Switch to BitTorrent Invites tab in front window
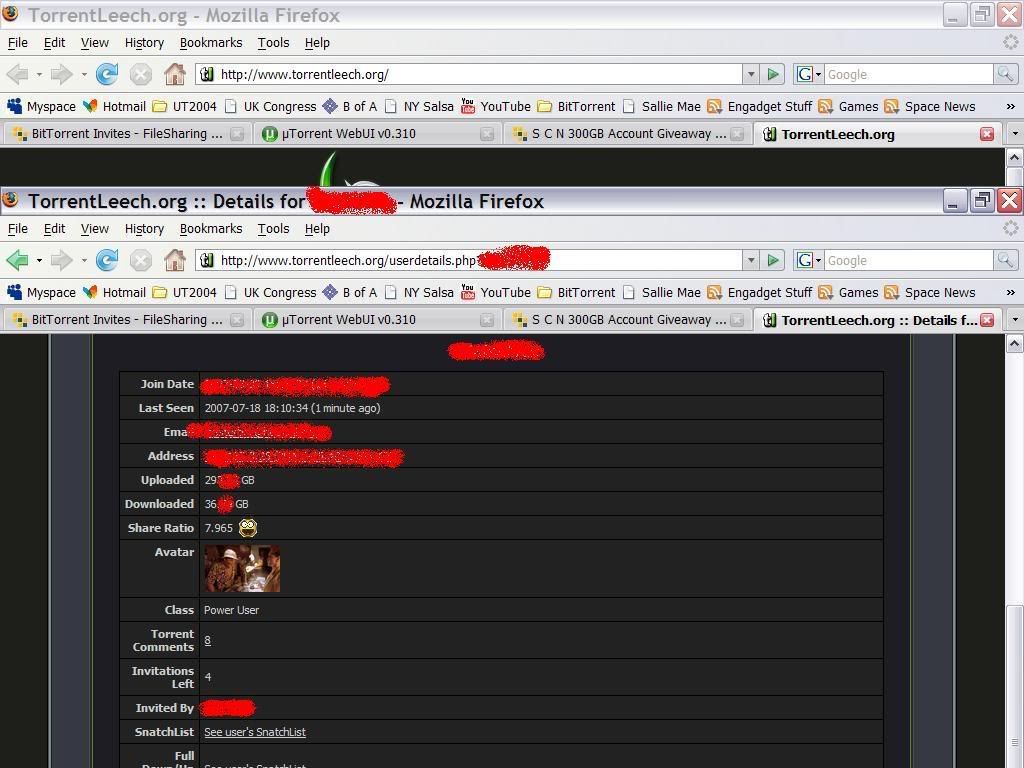Viewport: 1024px width, 768px height. click(127, 320)
